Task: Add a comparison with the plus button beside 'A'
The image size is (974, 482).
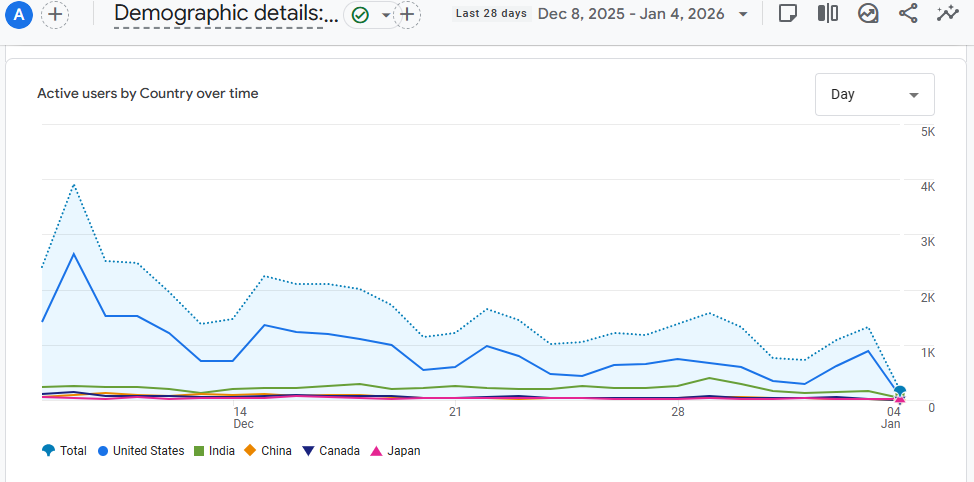Action: coord(55,14)
